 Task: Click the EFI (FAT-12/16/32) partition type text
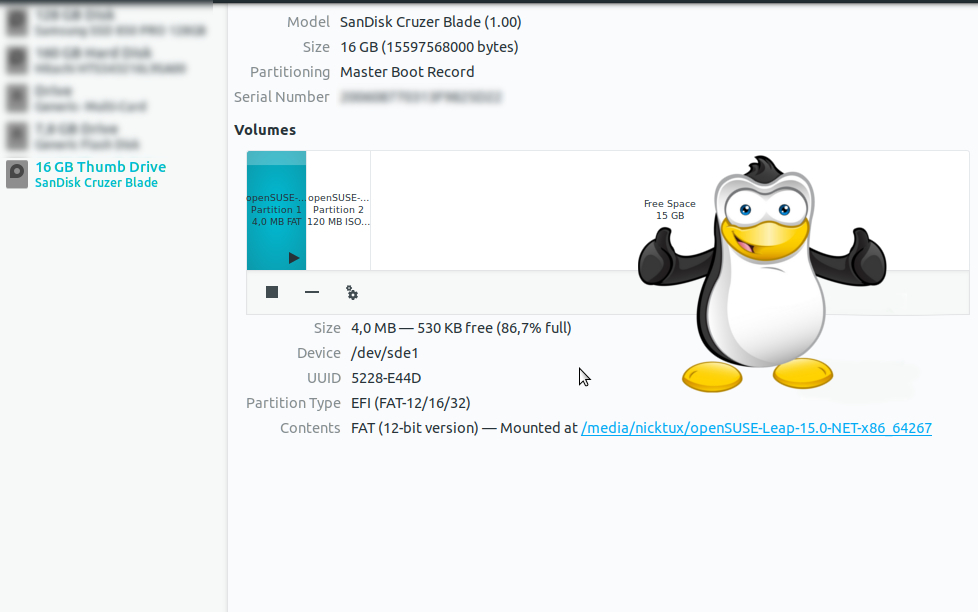[x=410, y=403]
